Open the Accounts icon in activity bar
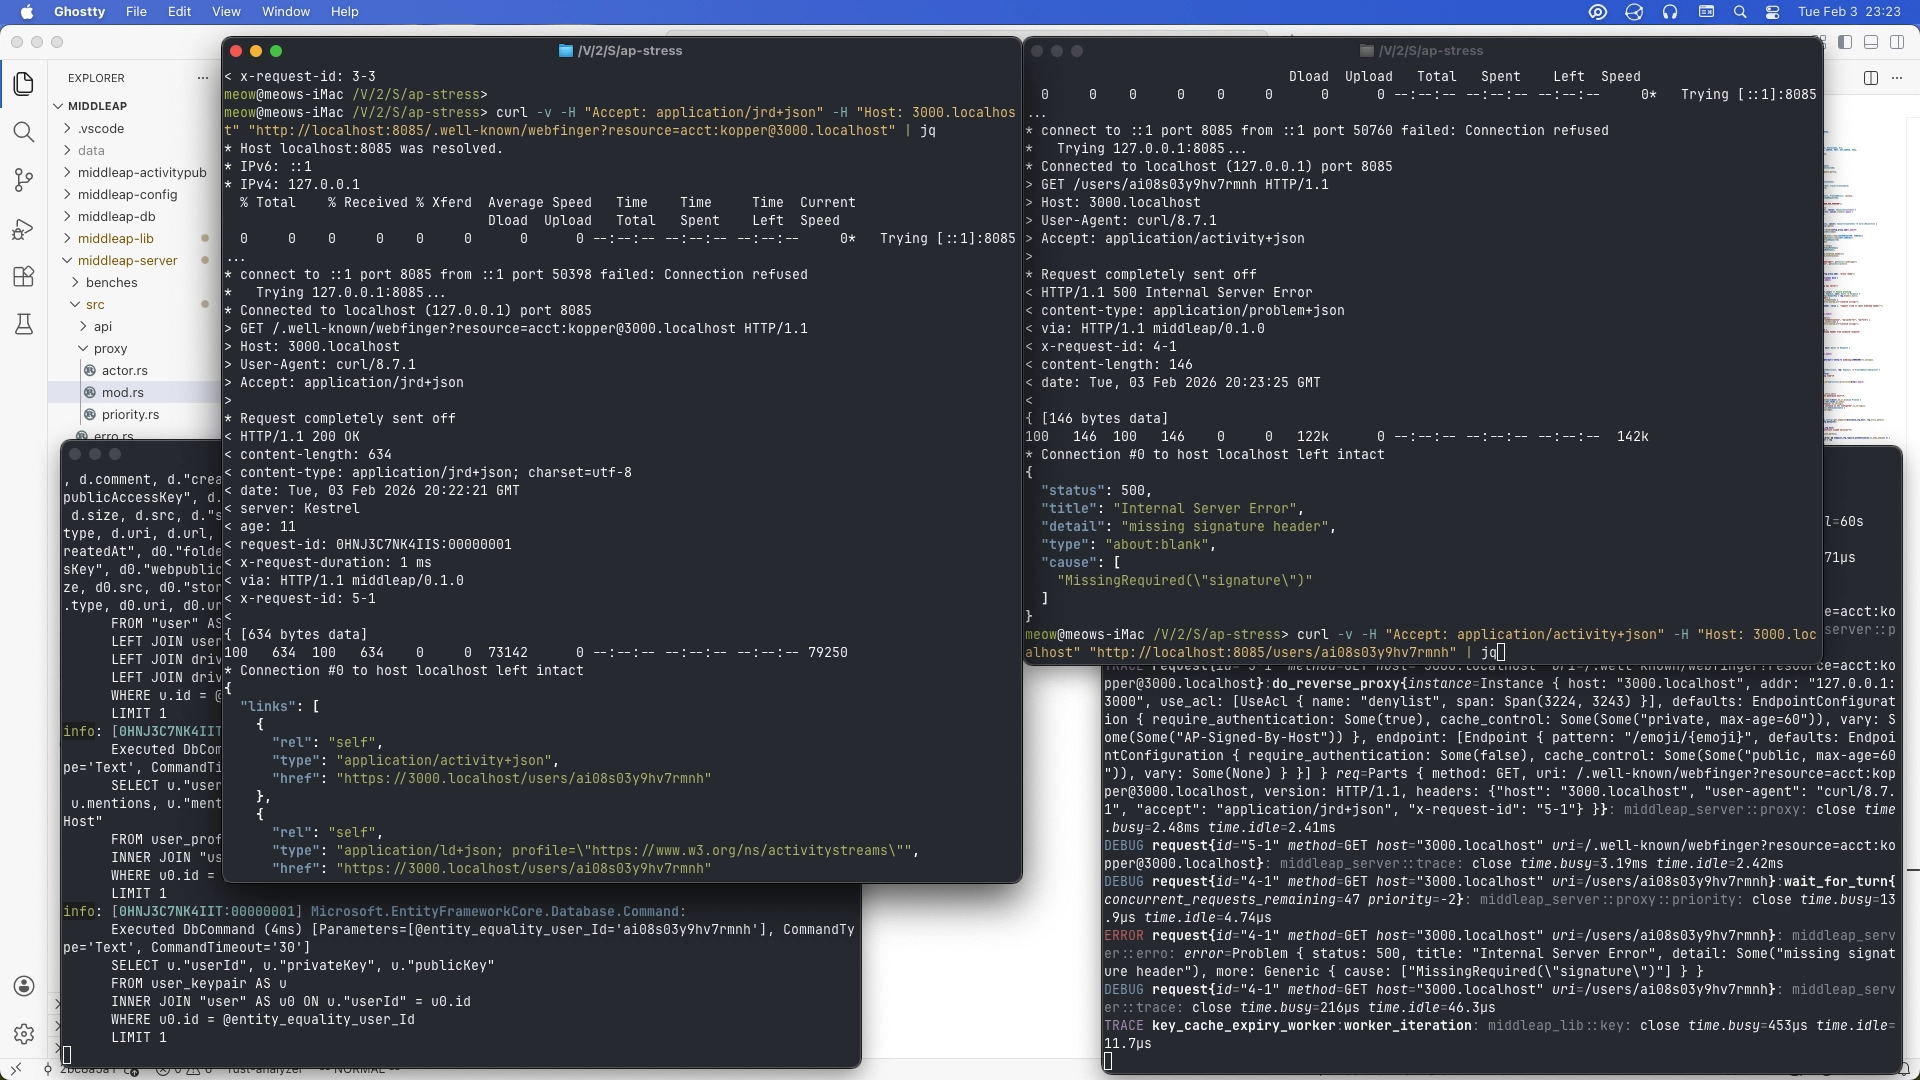 24,986
